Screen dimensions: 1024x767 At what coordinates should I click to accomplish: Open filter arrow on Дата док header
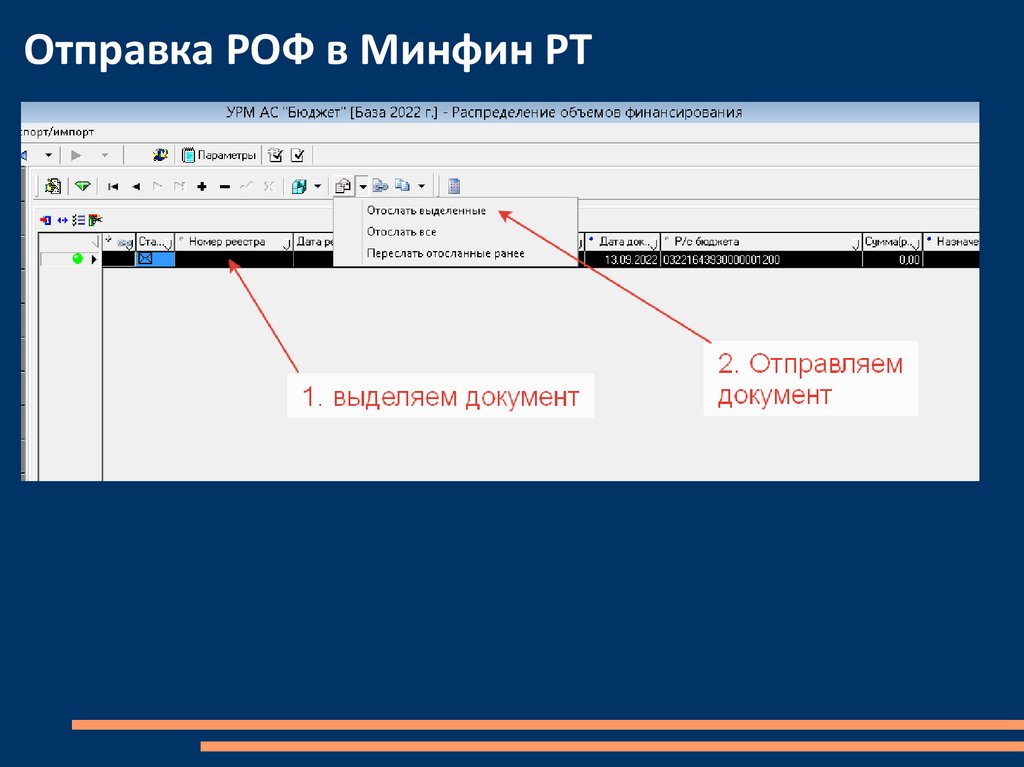(x=653, y=244)
